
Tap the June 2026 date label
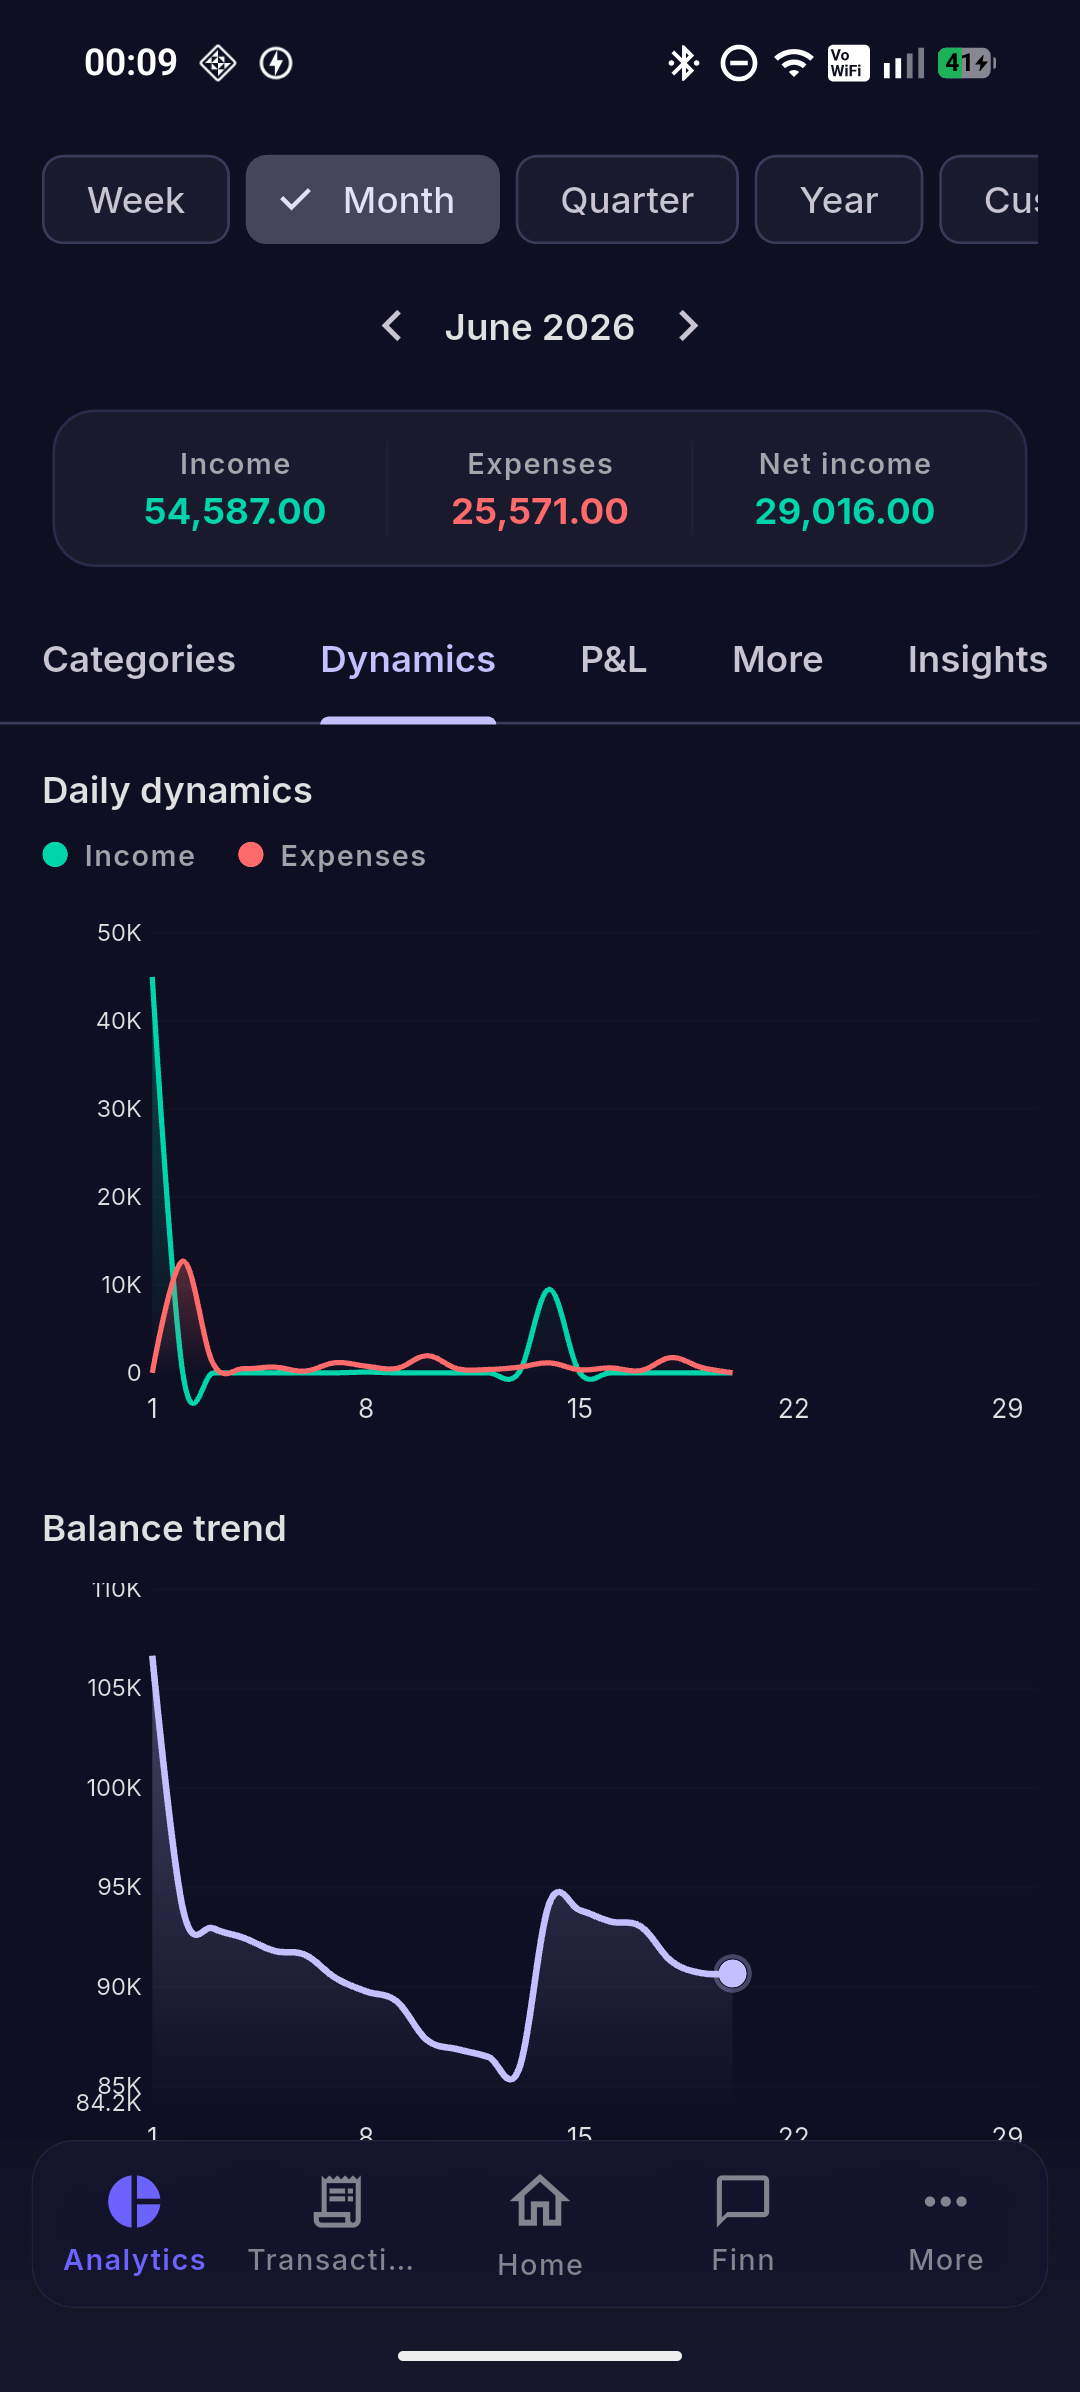coord(540,327)
